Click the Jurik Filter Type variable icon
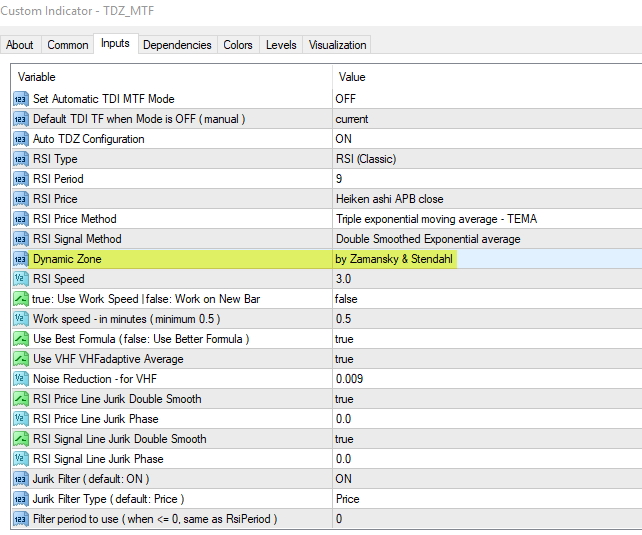 coord(21,499)
